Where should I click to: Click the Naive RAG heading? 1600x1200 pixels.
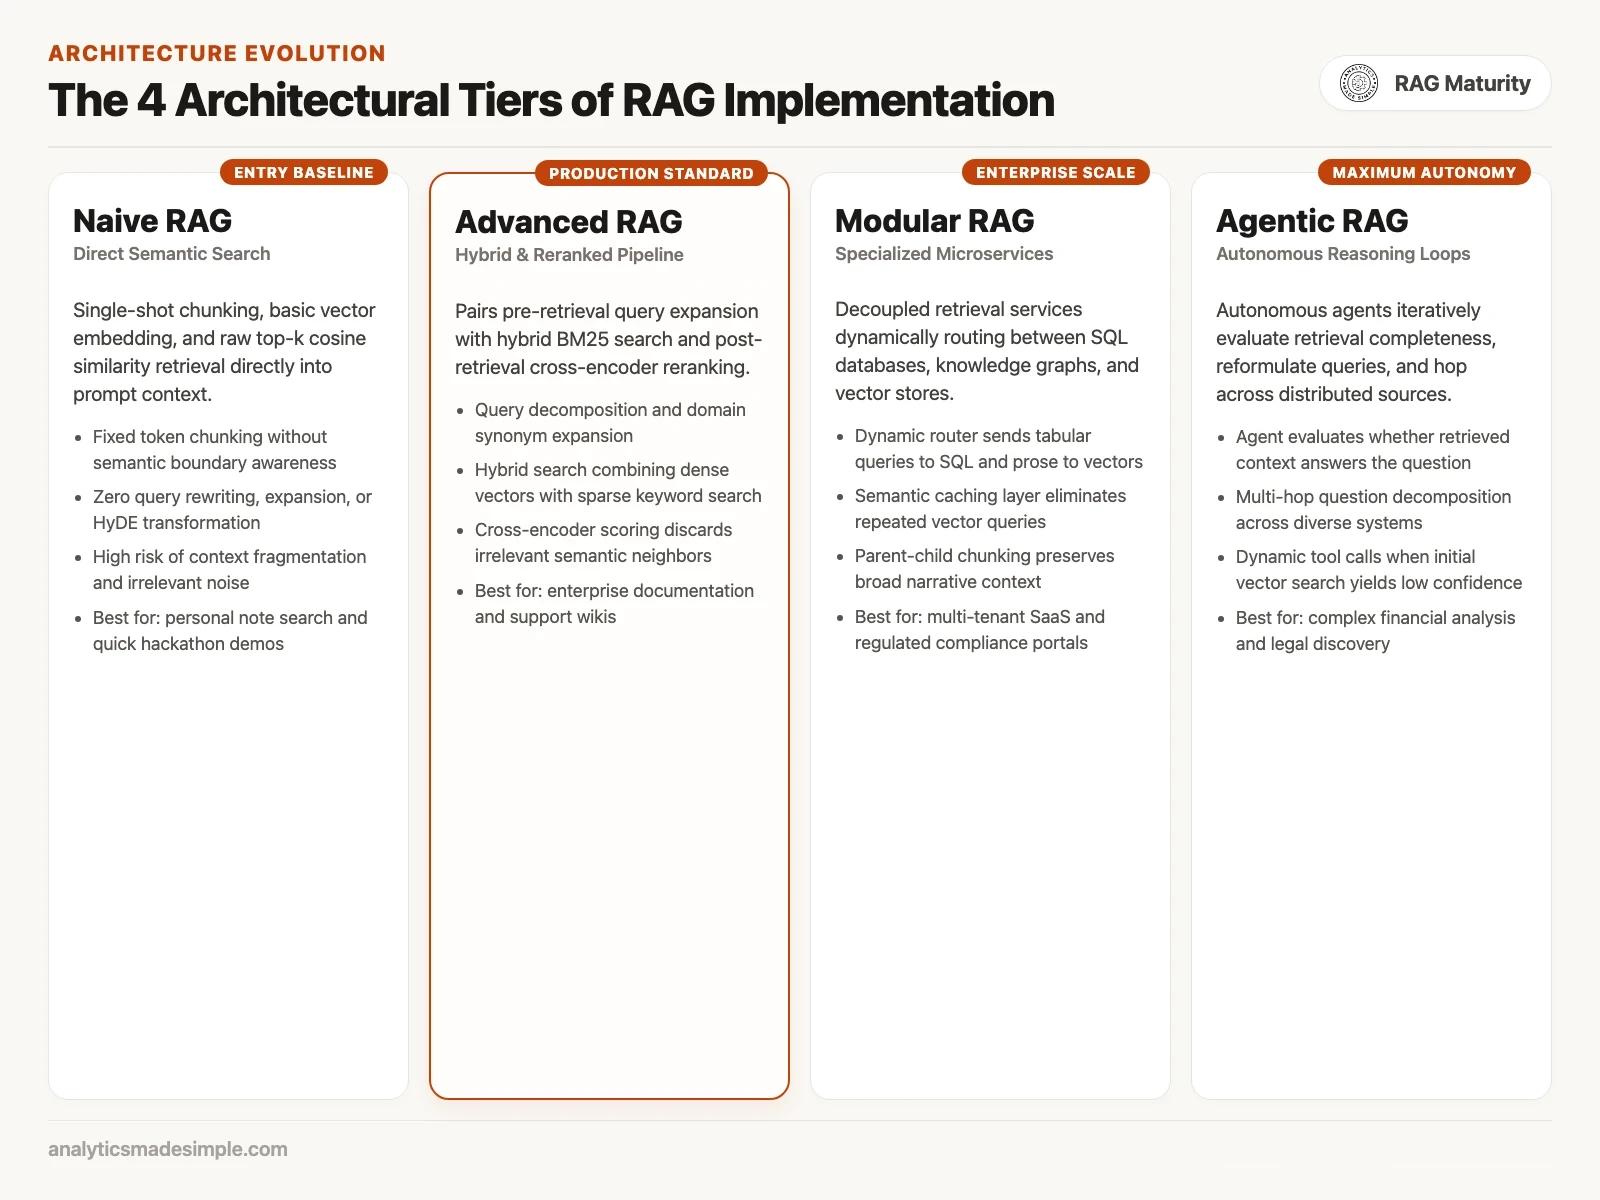[153, 220]
